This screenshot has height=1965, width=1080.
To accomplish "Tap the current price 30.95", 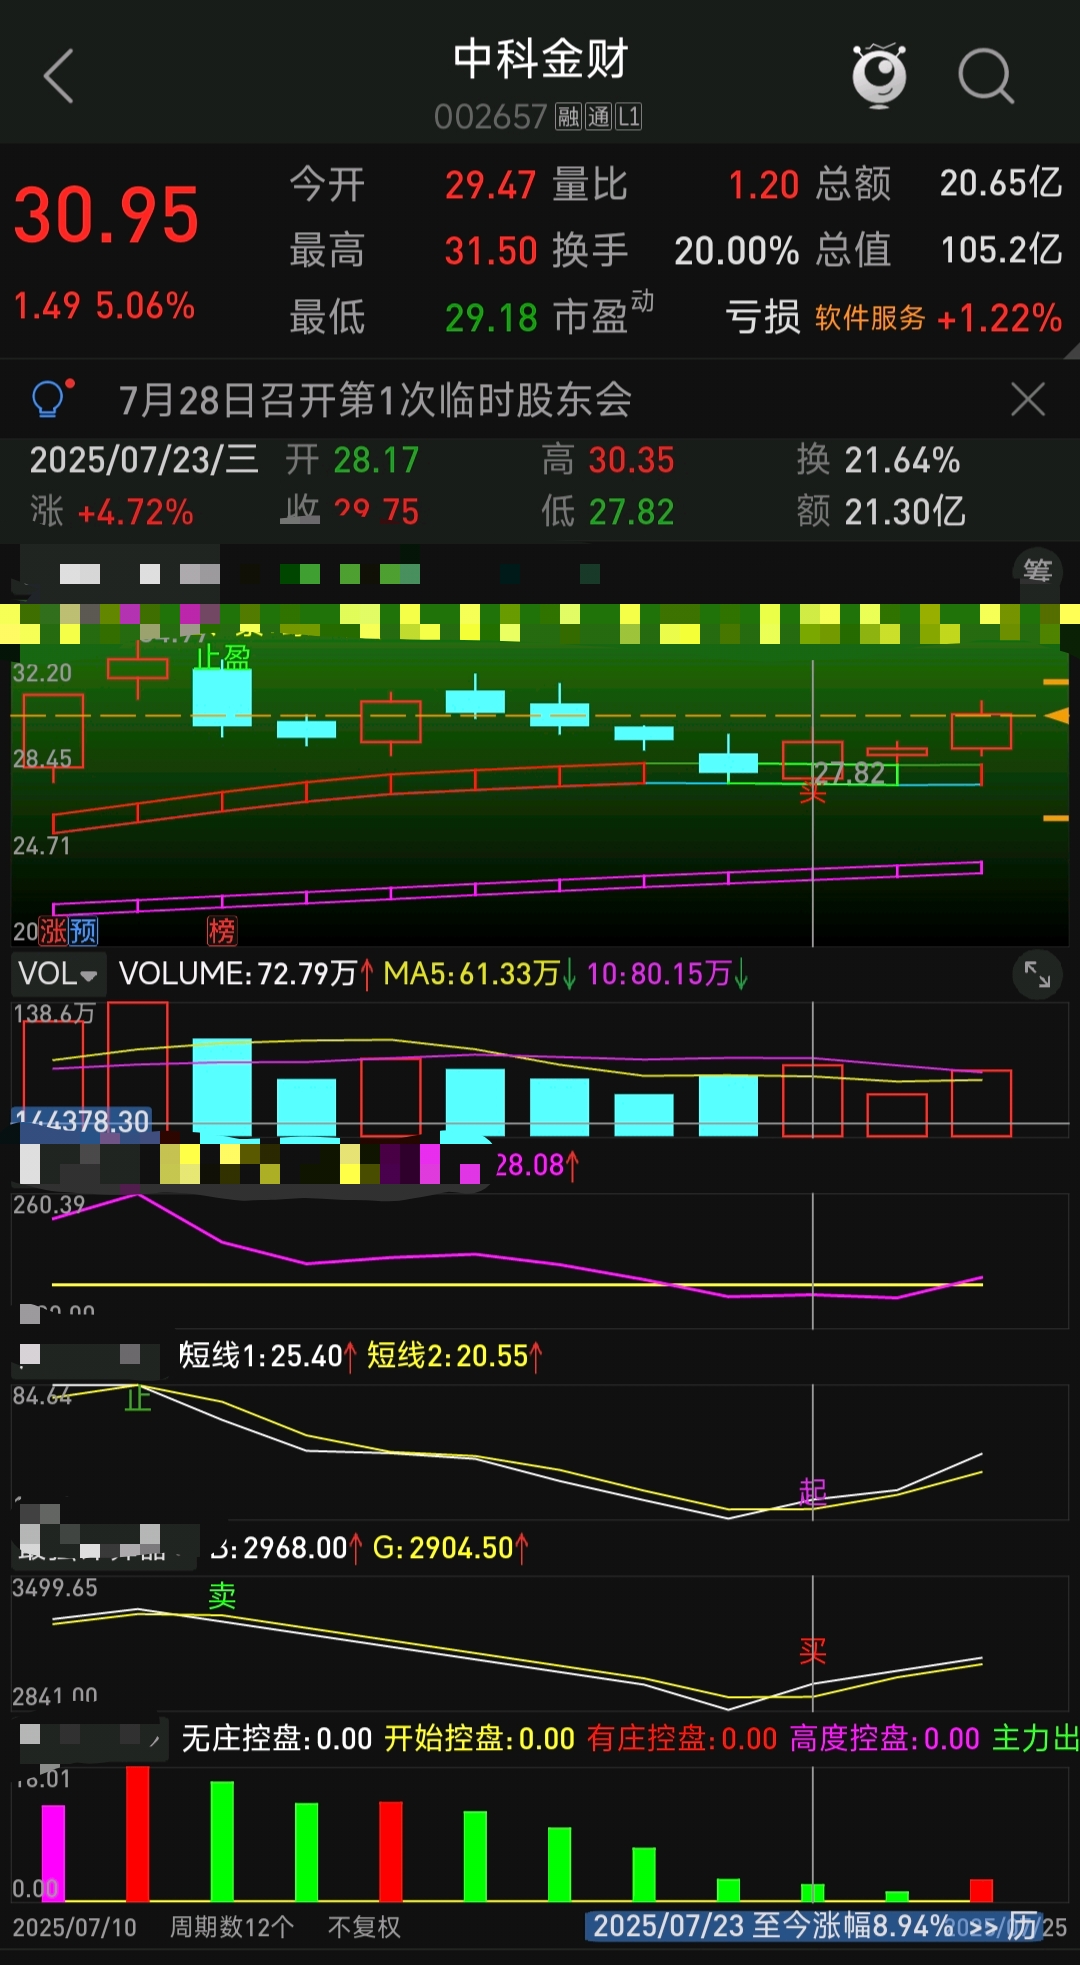I will (106, 215).
